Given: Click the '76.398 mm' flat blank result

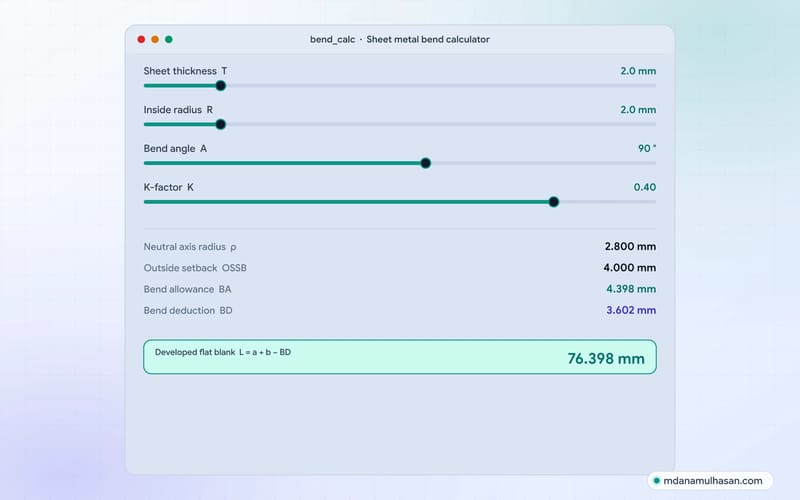Looking at the screenshot, I should pyautogui.click(x=606, y=359).
